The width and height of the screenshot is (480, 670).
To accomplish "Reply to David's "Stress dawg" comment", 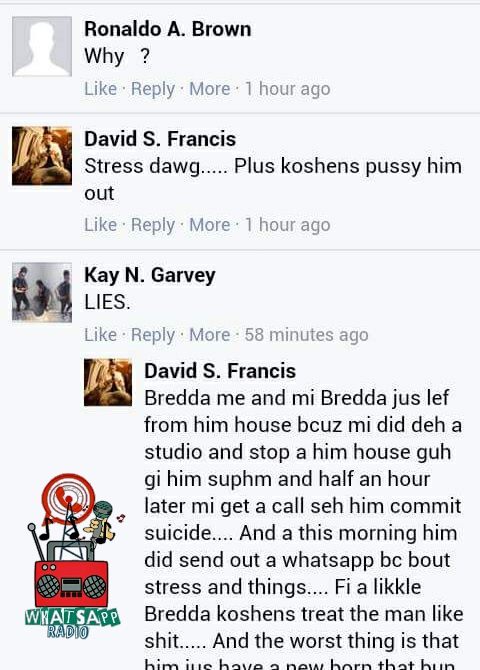I will [153, 225].
